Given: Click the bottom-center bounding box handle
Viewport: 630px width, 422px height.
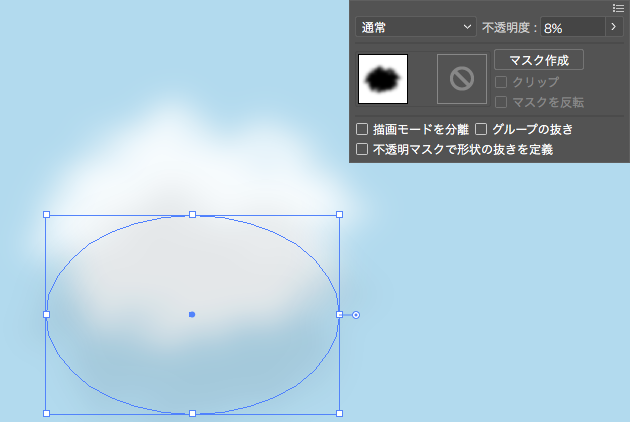Looking at the screenshot, I should [x=192, y=413].
